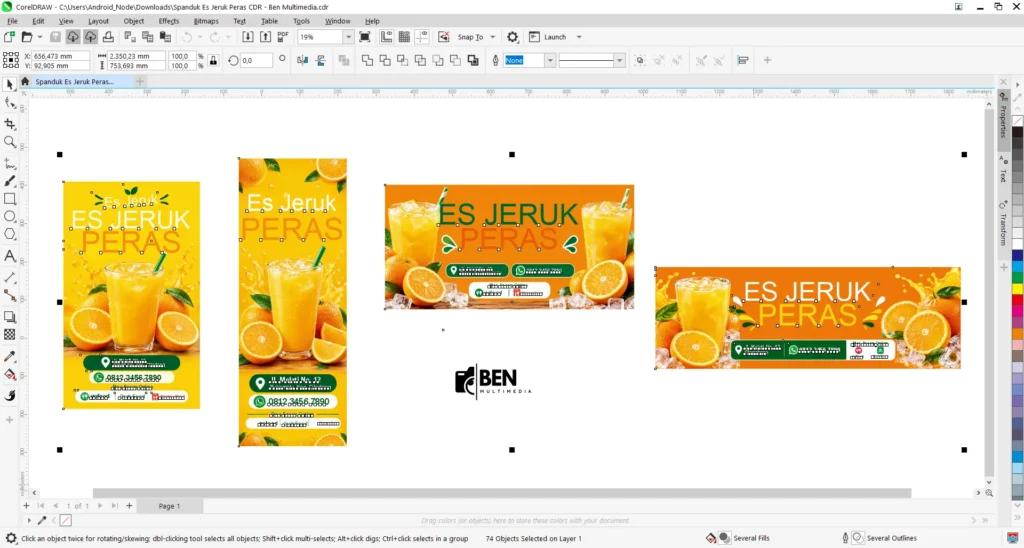Viewport: 1024px width, 548px height.
Task: Mirror selection vertically
Action: tap(321, 60)
